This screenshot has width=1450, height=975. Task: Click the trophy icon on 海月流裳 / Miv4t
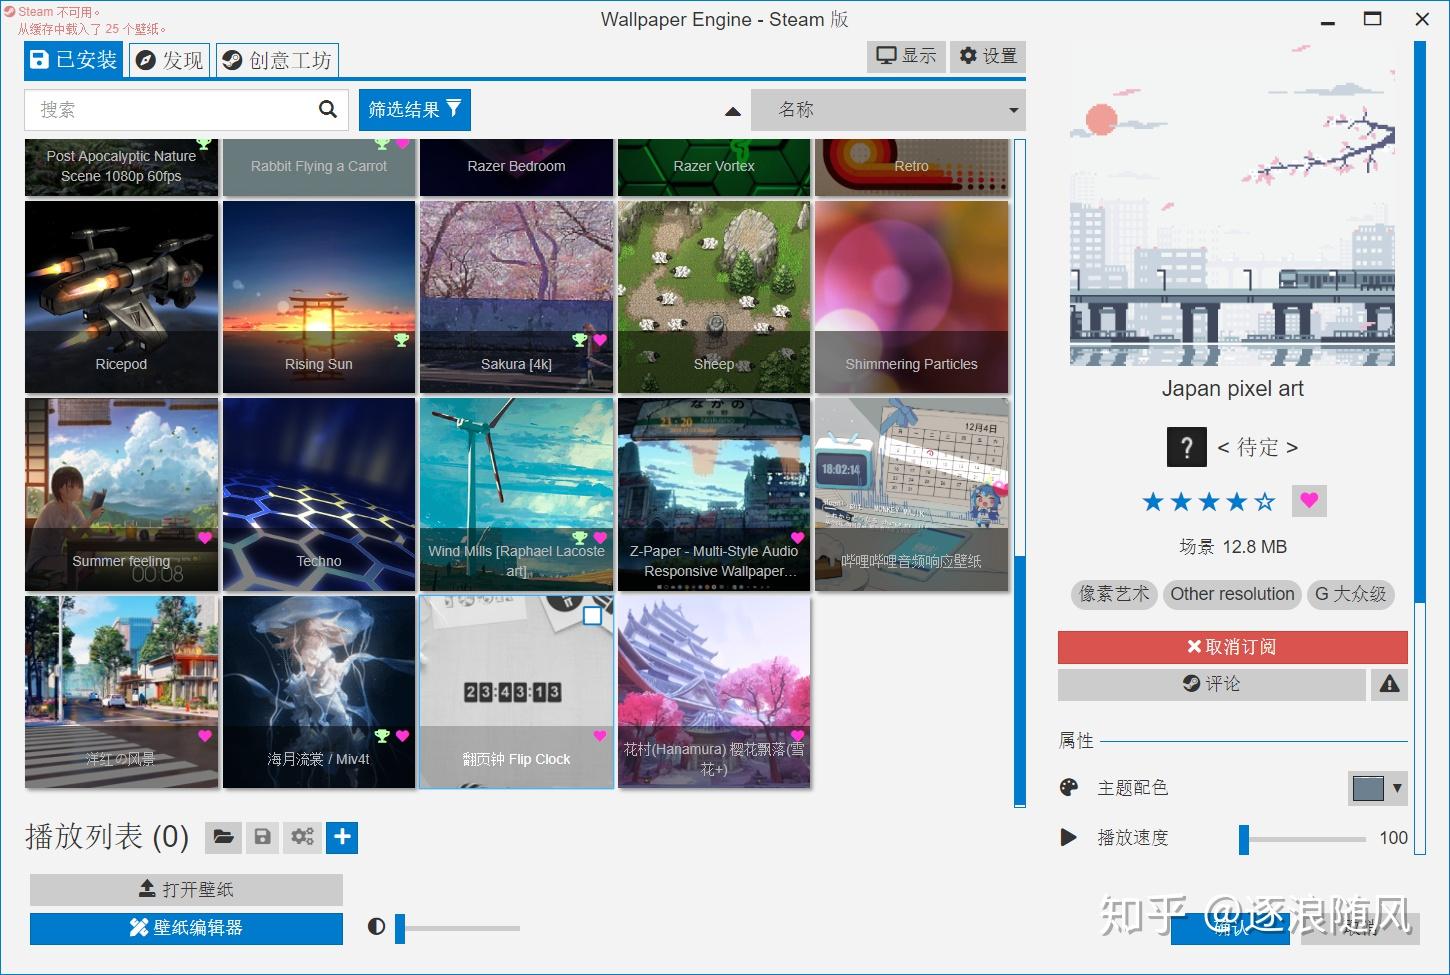pyautogui.click(x=382, y=736)
